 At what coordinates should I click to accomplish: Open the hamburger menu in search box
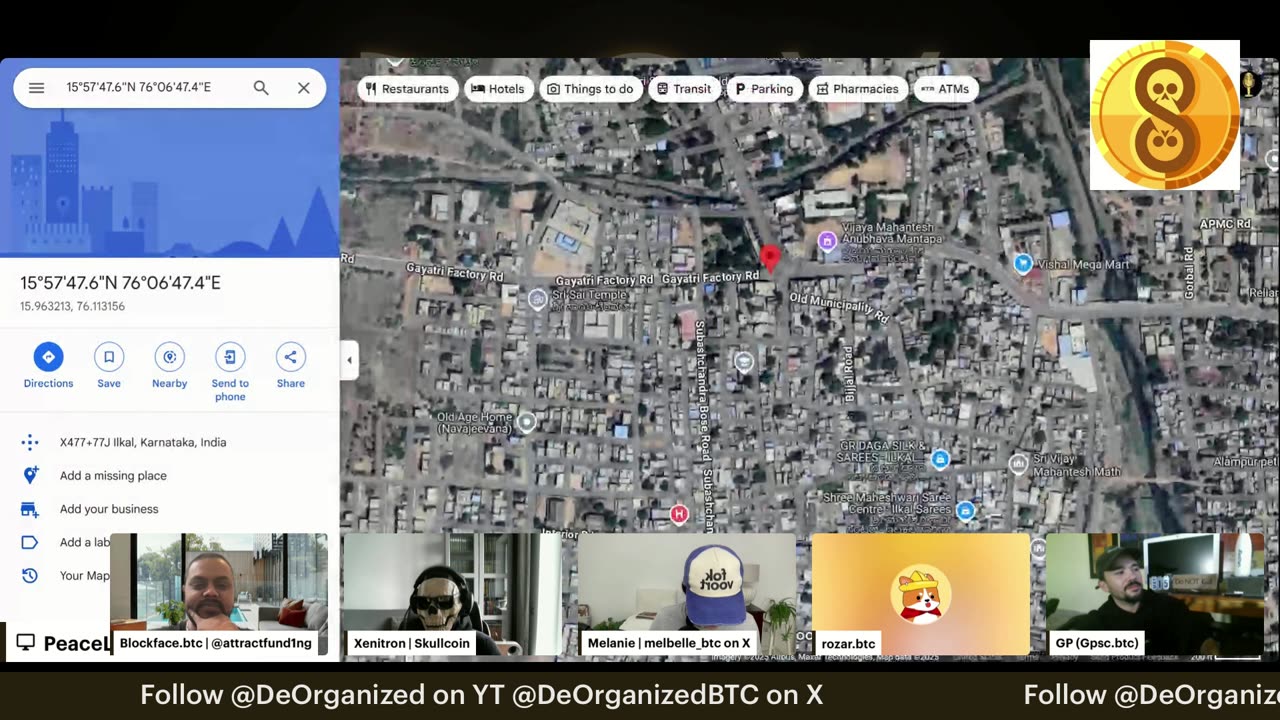coord(37,88)
